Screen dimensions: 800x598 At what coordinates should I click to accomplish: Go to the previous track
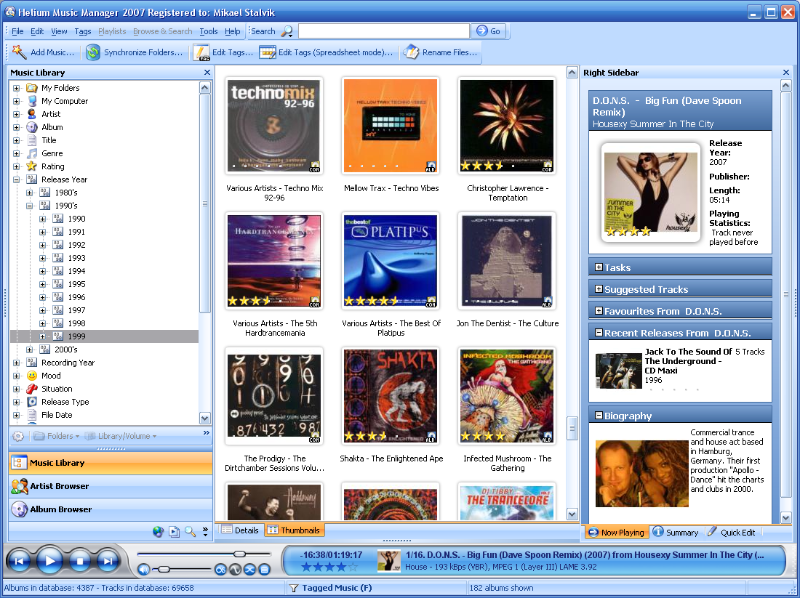tap(19, 561)
